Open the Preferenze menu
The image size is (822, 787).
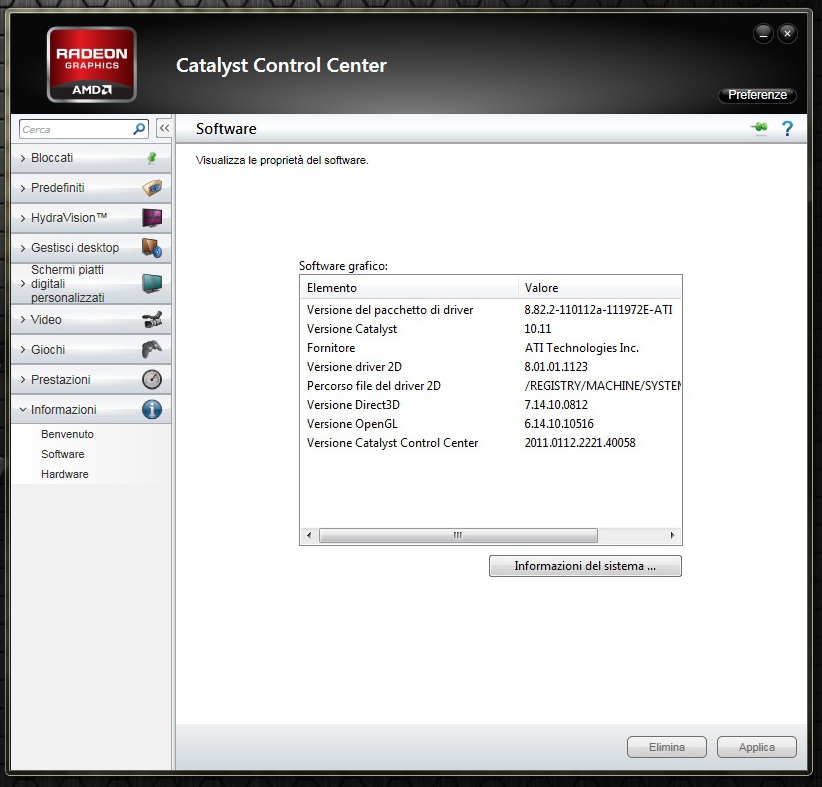pos(757,95)
